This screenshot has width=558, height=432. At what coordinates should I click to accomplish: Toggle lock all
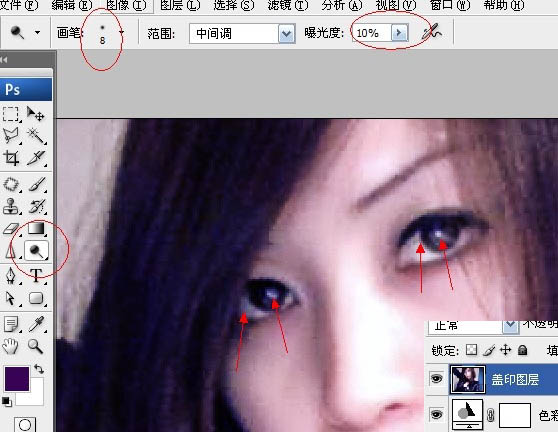click(522, 350)
